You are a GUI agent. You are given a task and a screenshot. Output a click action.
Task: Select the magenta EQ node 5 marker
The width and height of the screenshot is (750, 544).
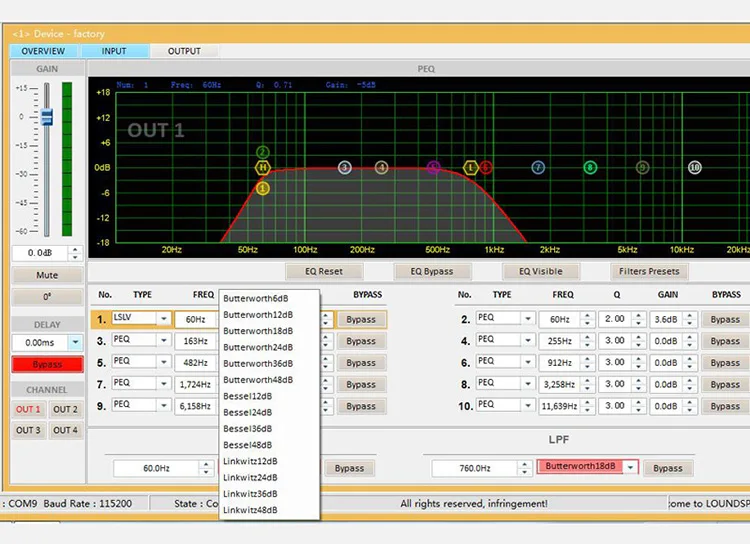click(x=433, y=168)
